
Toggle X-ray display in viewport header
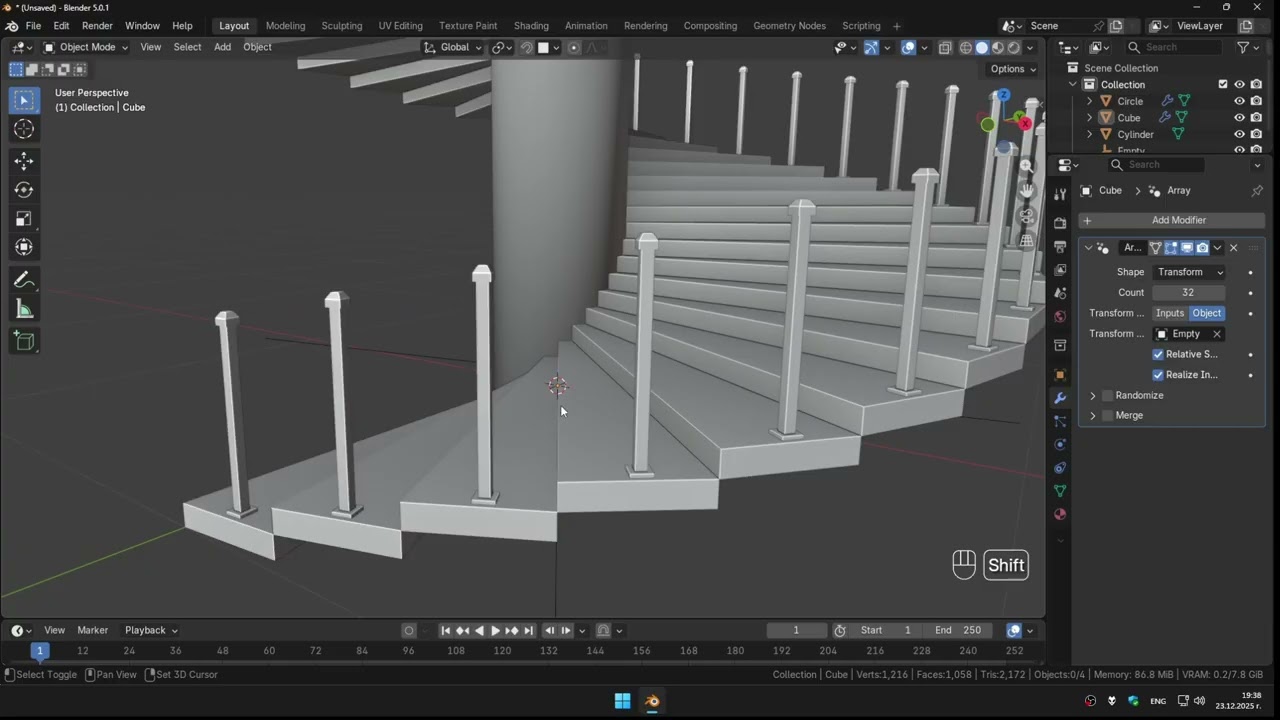(x=945, y=47)
